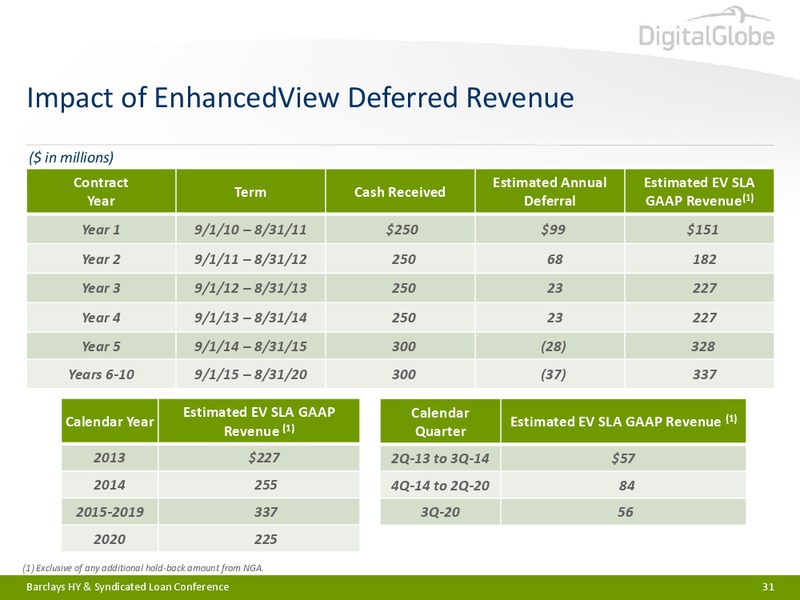Click the "$250" cash received cell

click(x=402, y=230)
